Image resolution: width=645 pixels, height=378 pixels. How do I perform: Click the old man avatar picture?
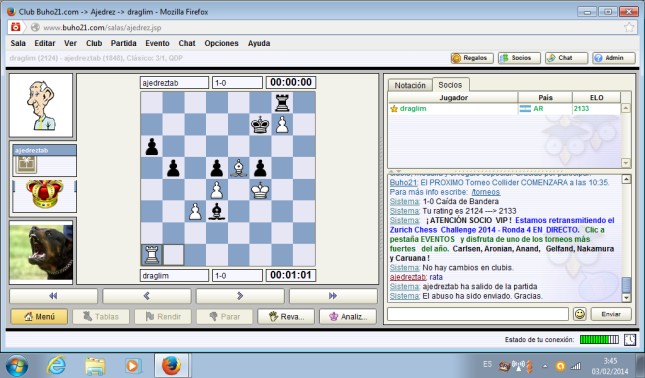coord(41,106)
